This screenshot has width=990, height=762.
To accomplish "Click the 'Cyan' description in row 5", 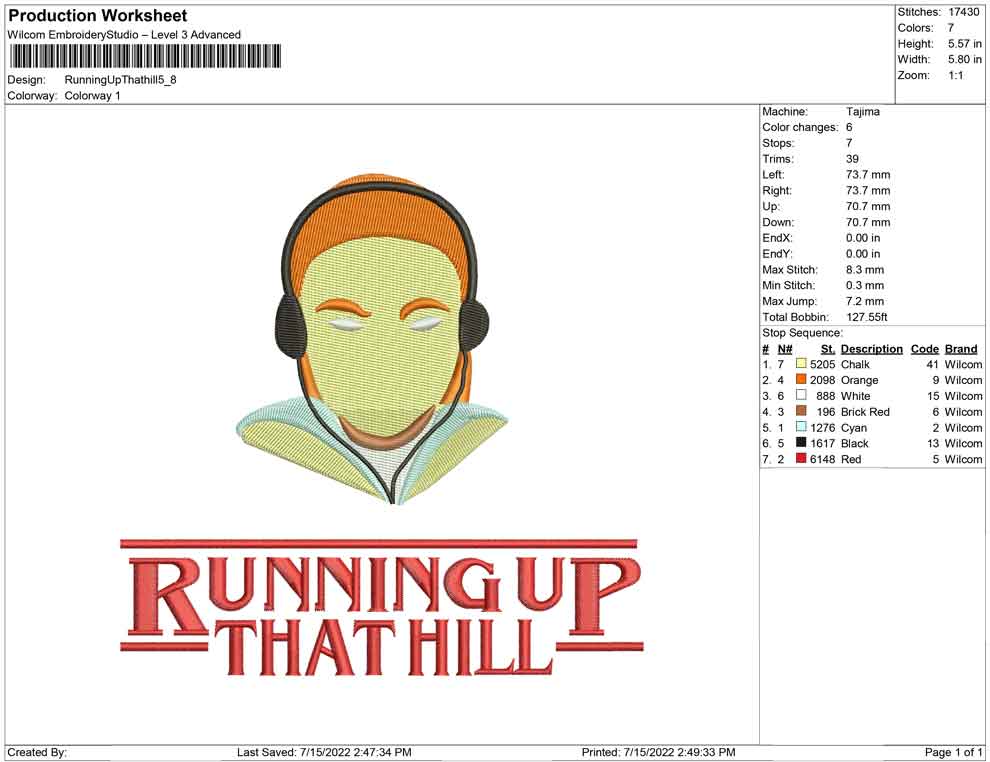I will [x=854, y=427].
